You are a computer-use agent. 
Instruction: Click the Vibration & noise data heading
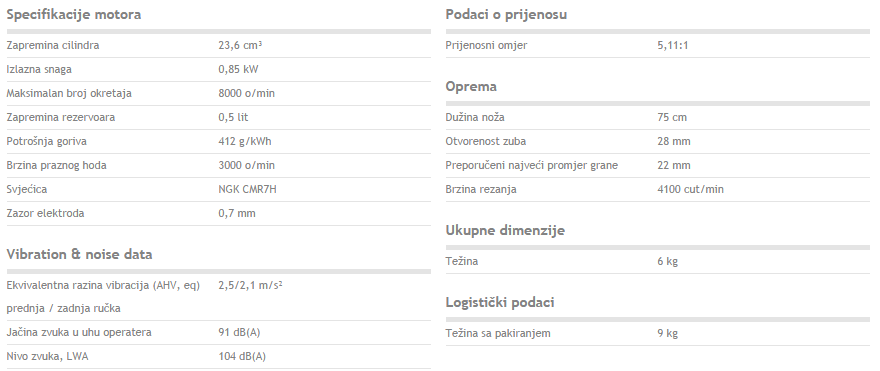(x=79, y=254)
